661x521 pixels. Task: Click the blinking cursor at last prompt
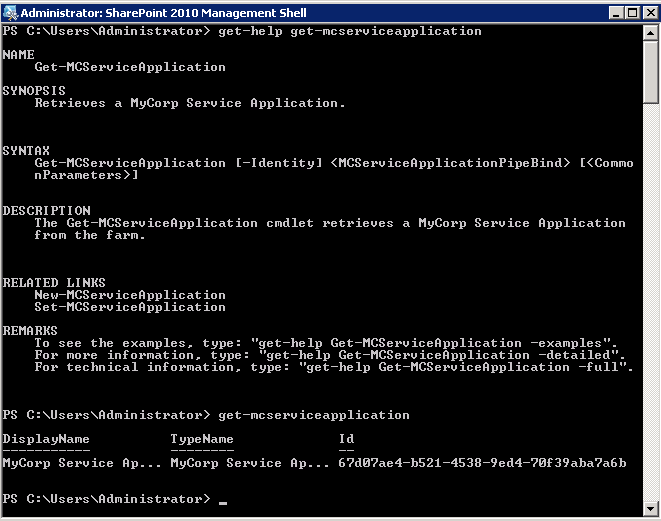pyautogui.click(x=222, y=500)
